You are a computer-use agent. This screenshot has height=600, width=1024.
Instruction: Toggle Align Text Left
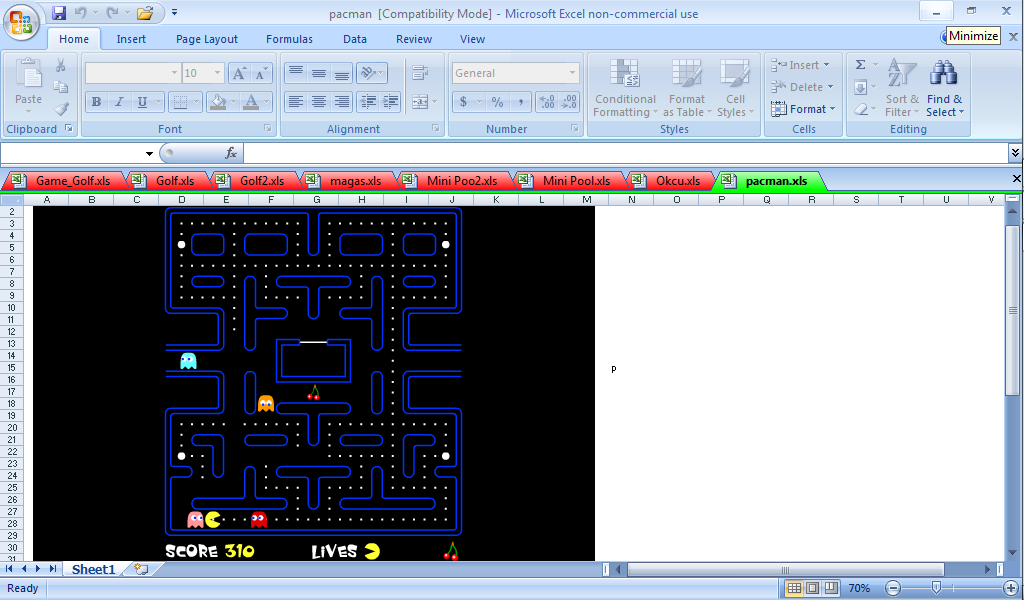(x=296, y=101)
